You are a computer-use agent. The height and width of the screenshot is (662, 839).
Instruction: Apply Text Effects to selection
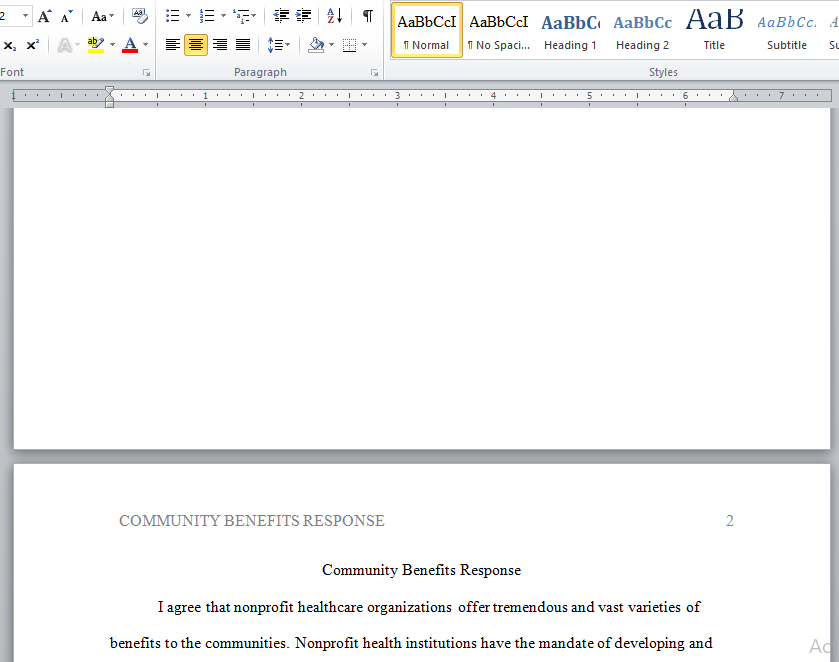point(64,45)
